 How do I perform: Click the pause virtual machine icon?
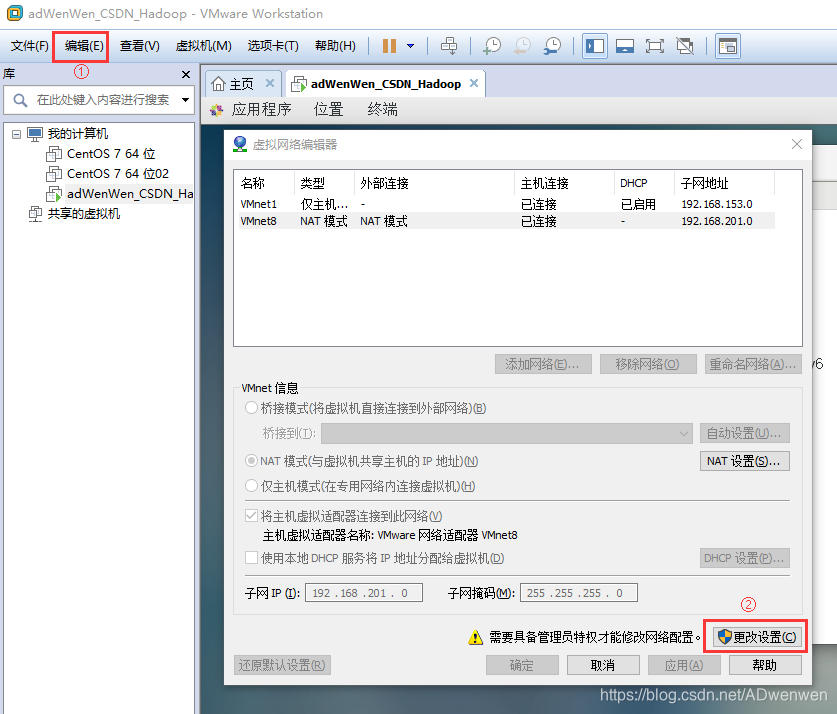[389, 46]
